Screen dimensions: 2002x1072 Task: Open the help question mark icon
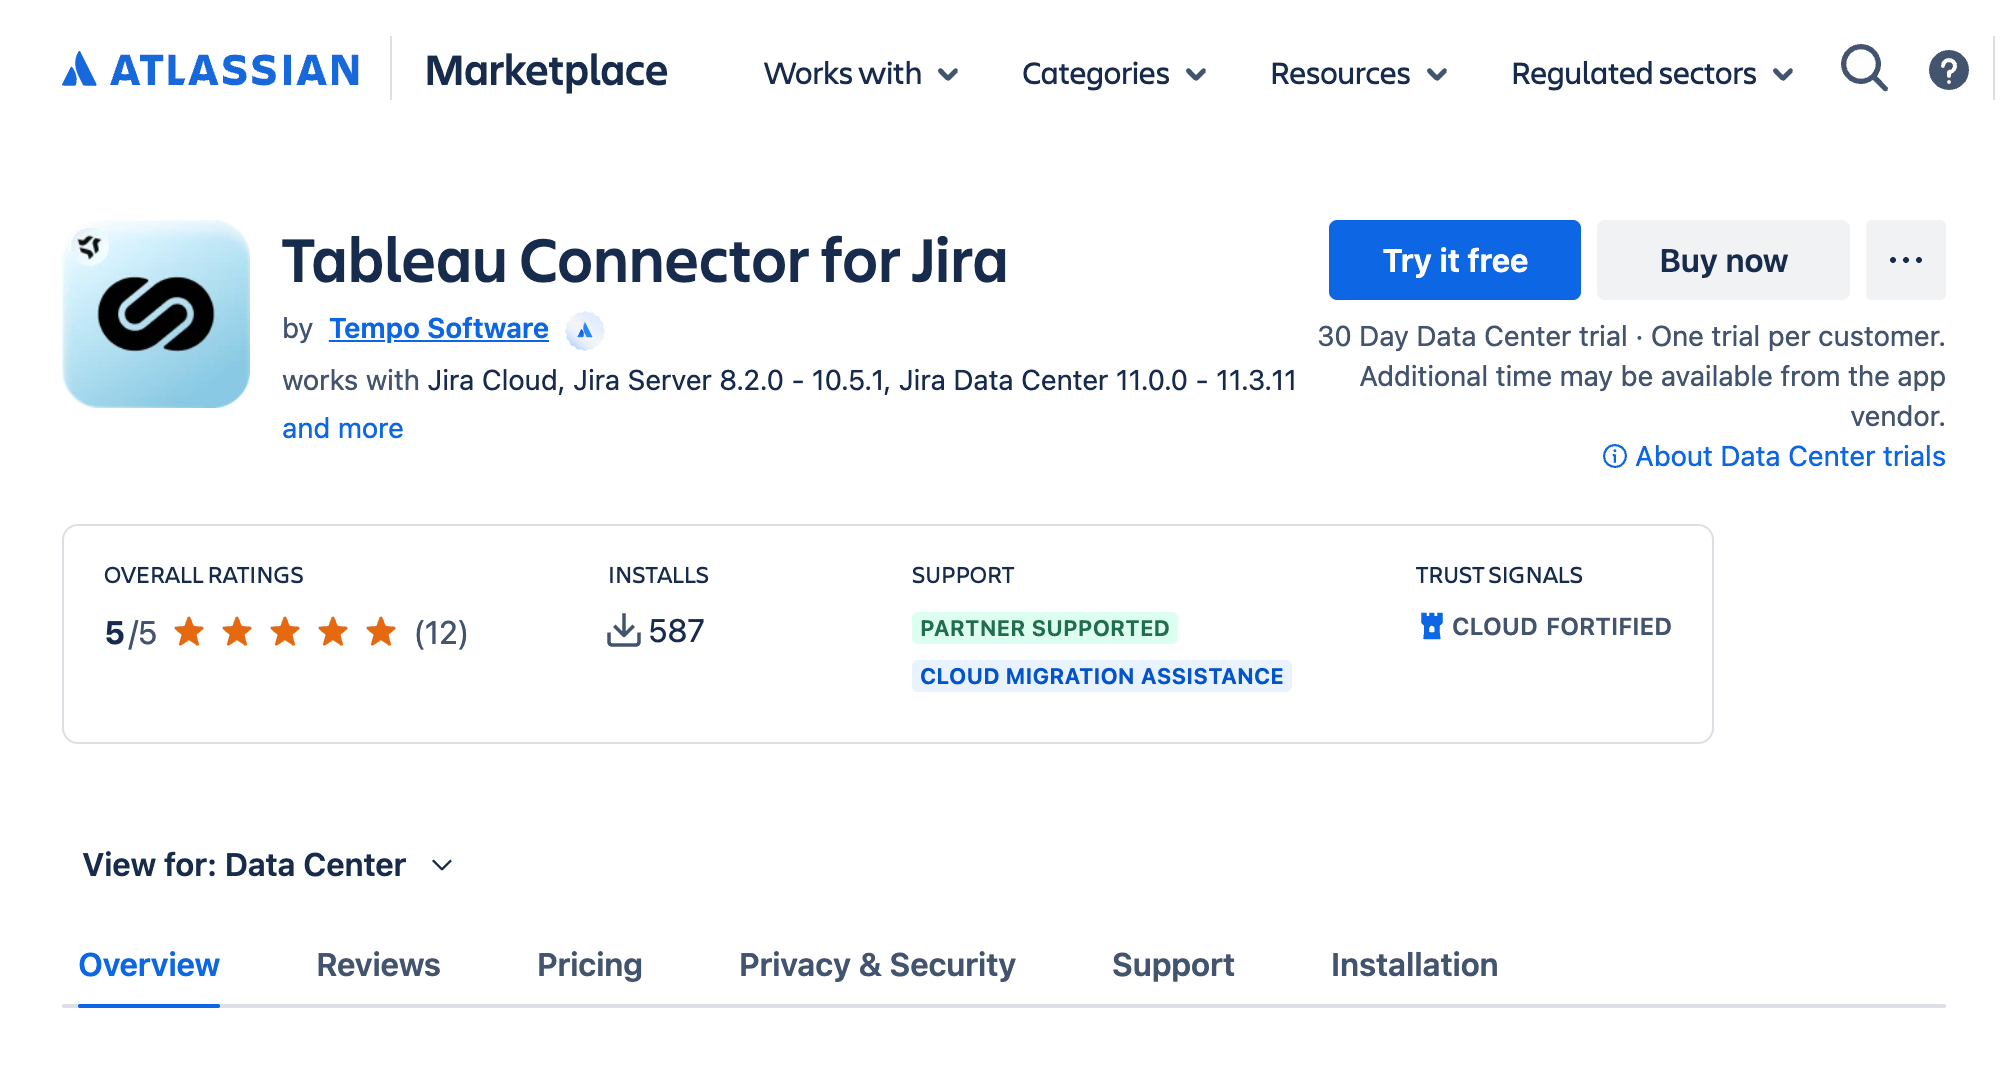(x=1948, y=70)
